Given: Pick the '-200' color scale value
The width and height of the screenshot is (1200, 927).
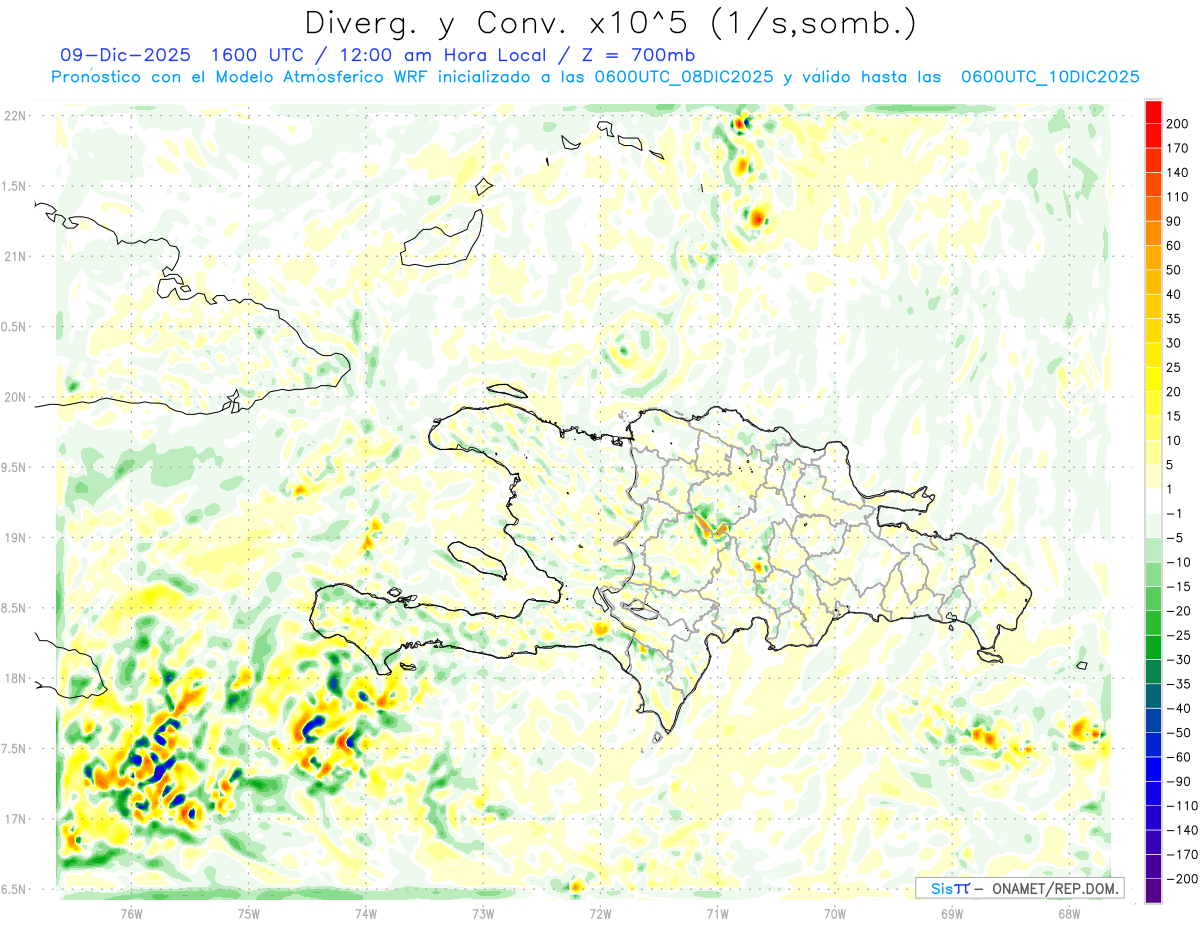Looking at the screenshot, I should coord(1183,879).
